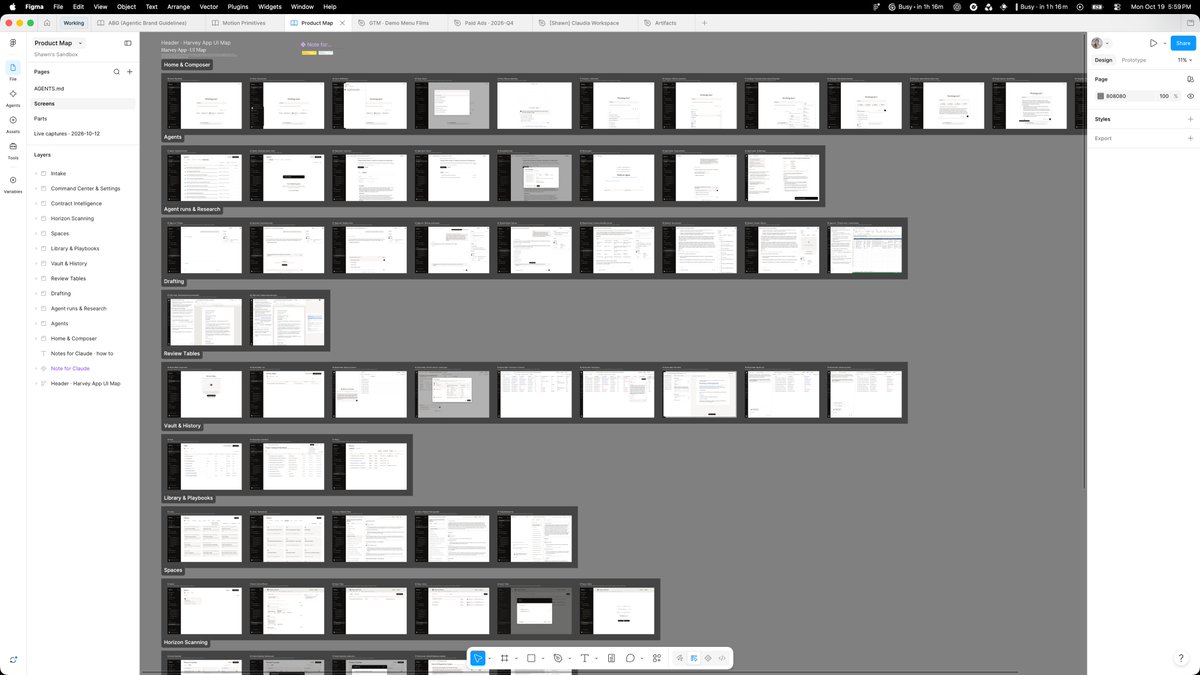Open the Figma main menu logo in sidebar
This screenshot has height=675, width=1200.
13,43
